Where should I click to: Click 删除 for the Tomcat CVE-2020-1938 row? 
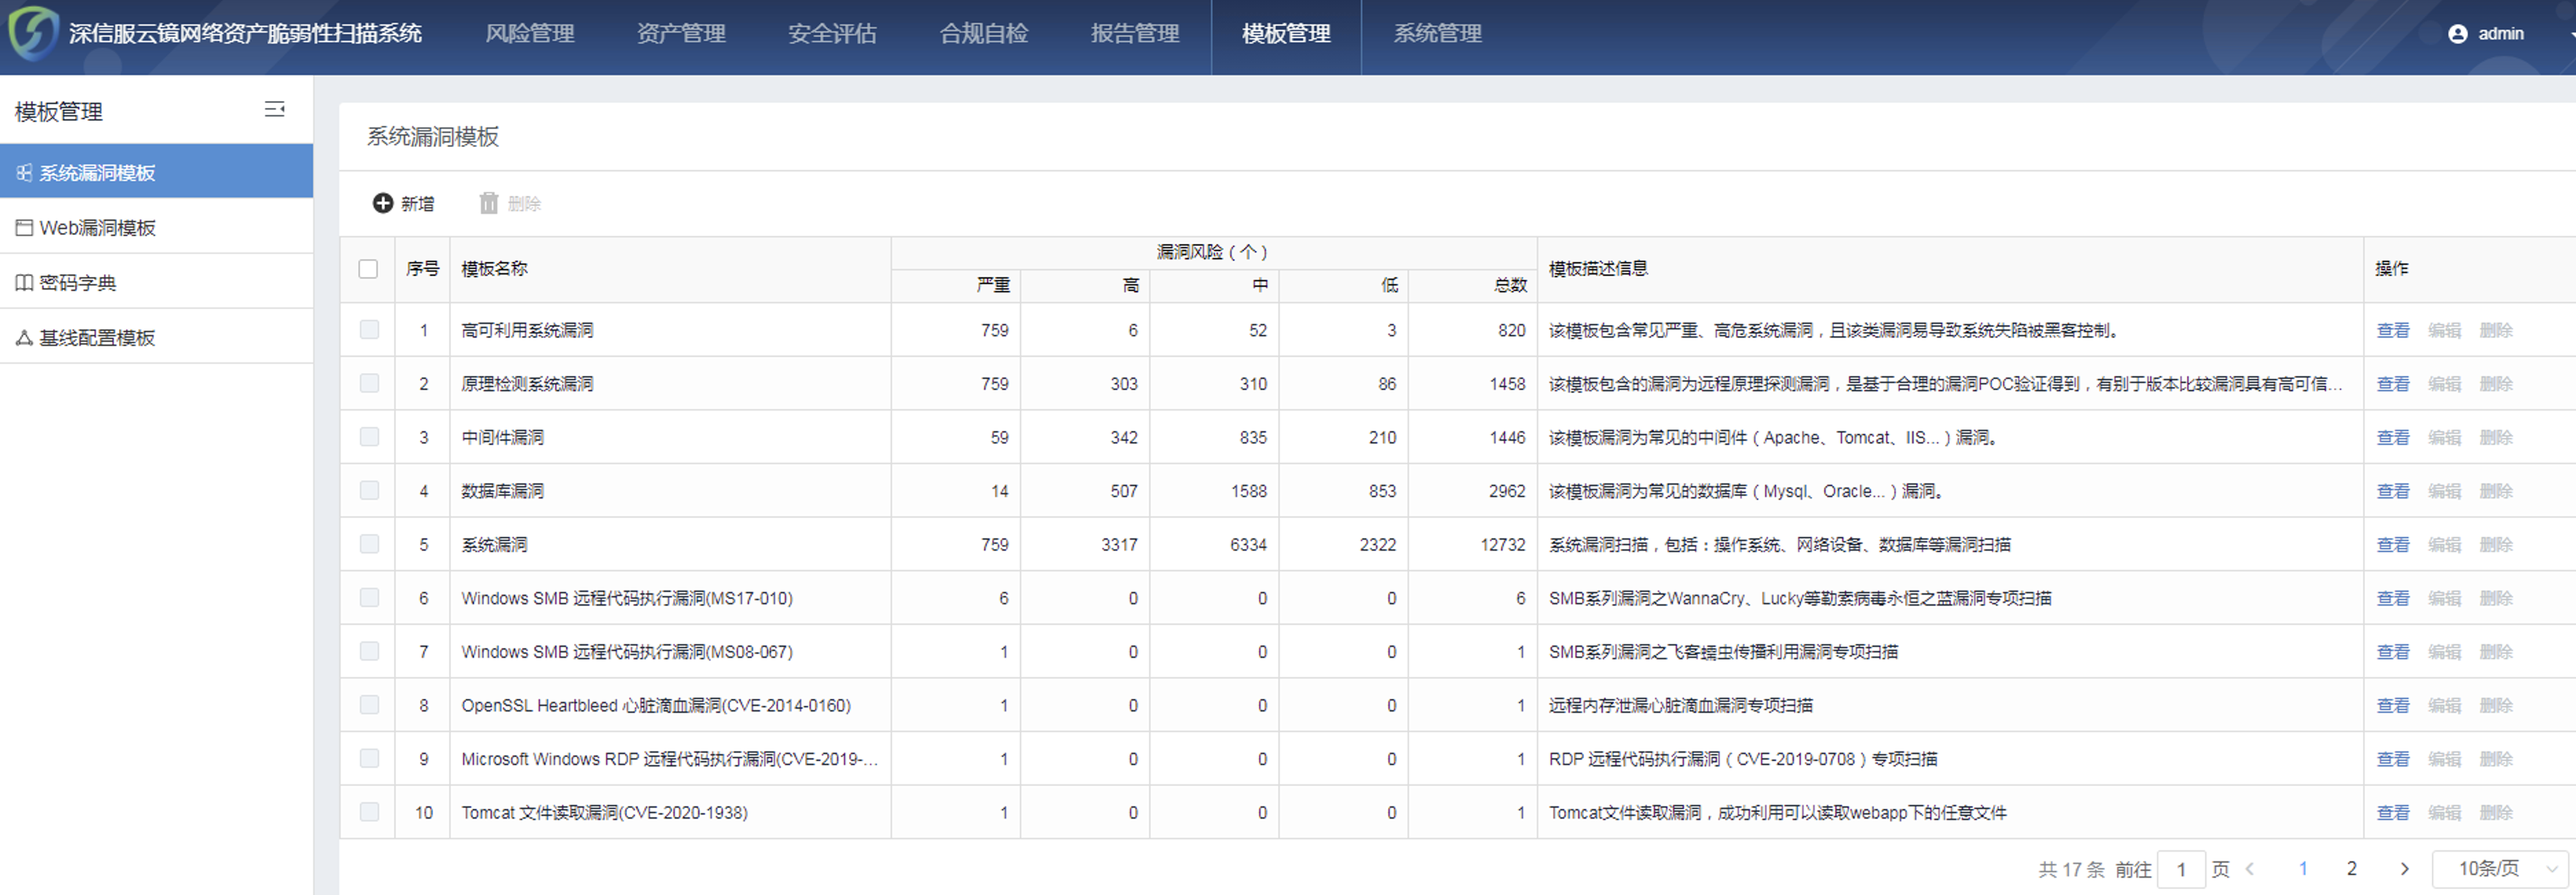tap(2496, 812)
